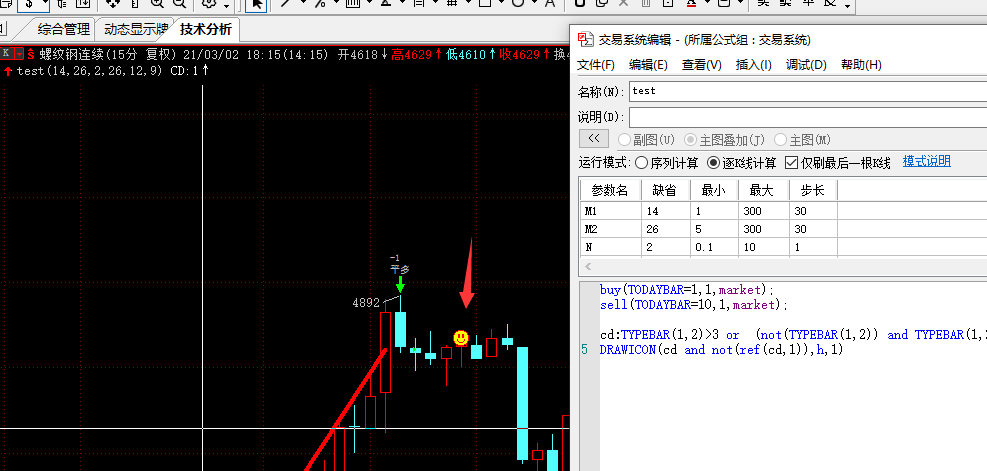
Task: Click 最小 column header
Action: coord(714,190)
